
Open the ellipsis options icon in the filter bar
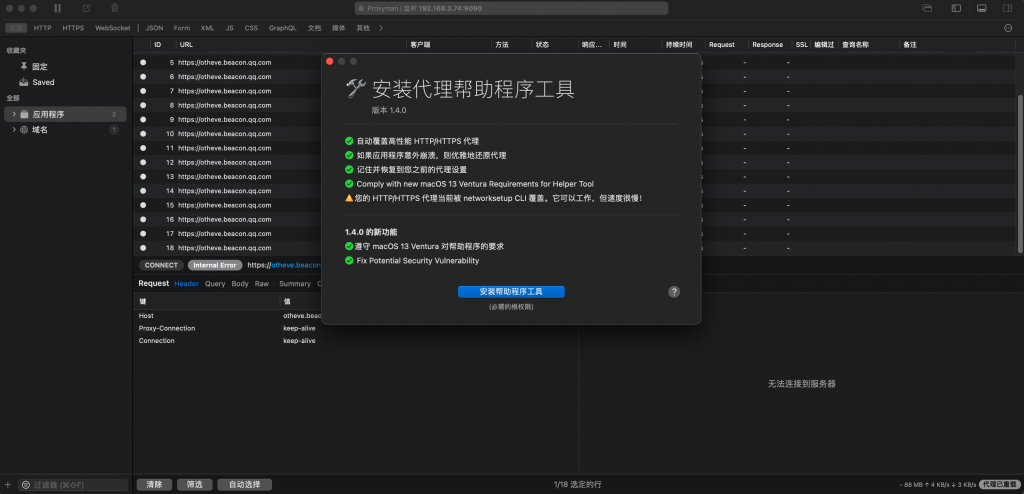(1008, 28)
